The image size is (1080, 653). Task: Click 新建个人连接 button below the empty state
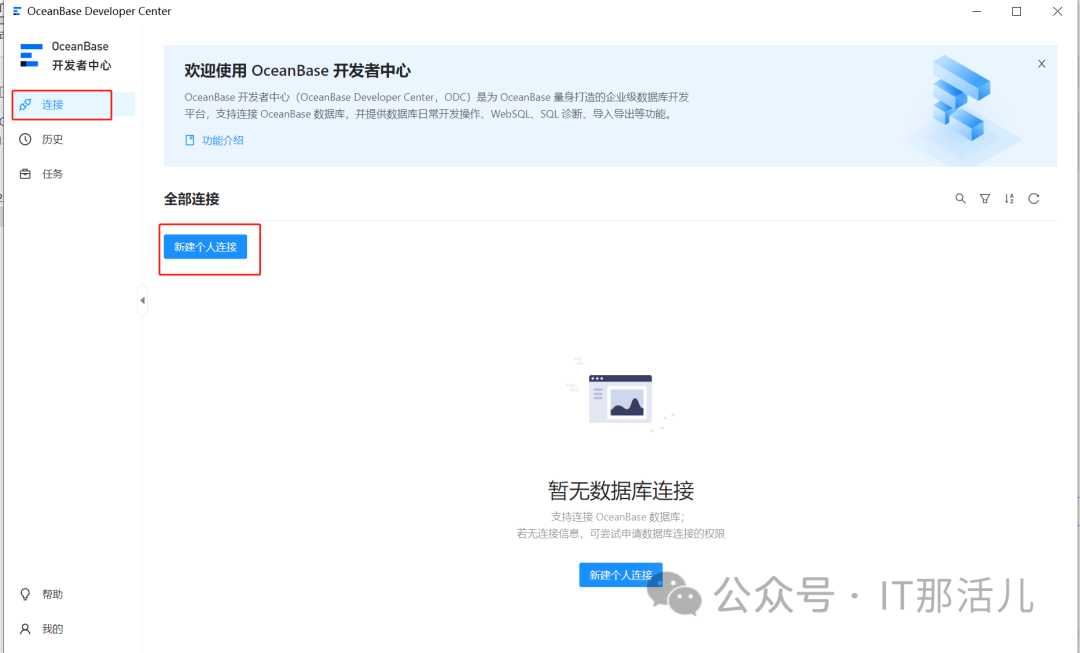click(621, 574)
